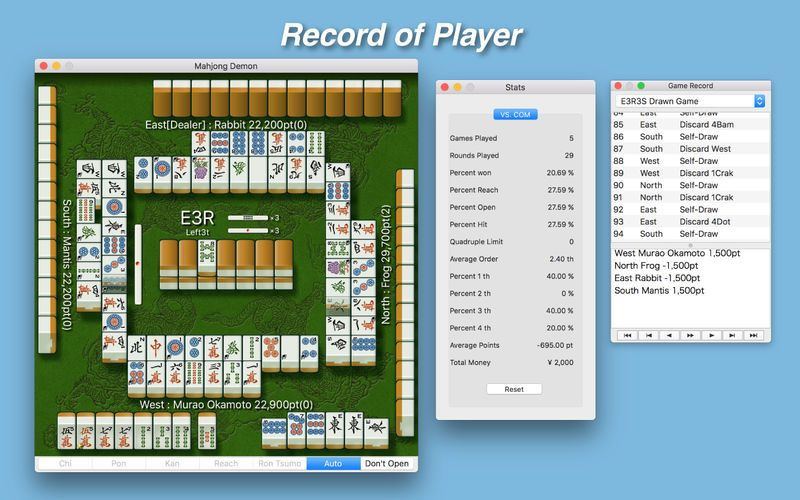The height and width of the screenshot is (500, 800).
Task: Click the face-up dora indicator tile
Action: [x=207, y=258]
